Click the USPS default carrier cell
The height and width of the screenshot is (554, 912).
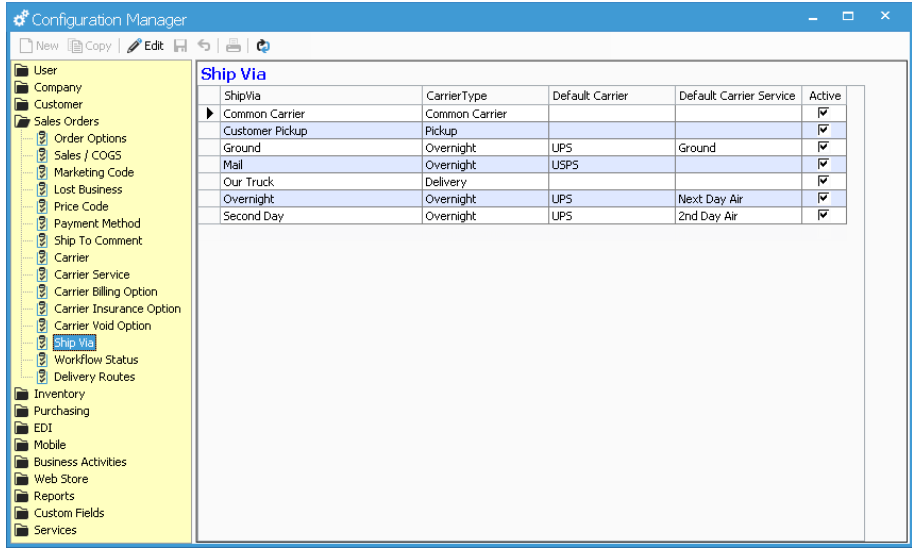click(x=611, y=165)
